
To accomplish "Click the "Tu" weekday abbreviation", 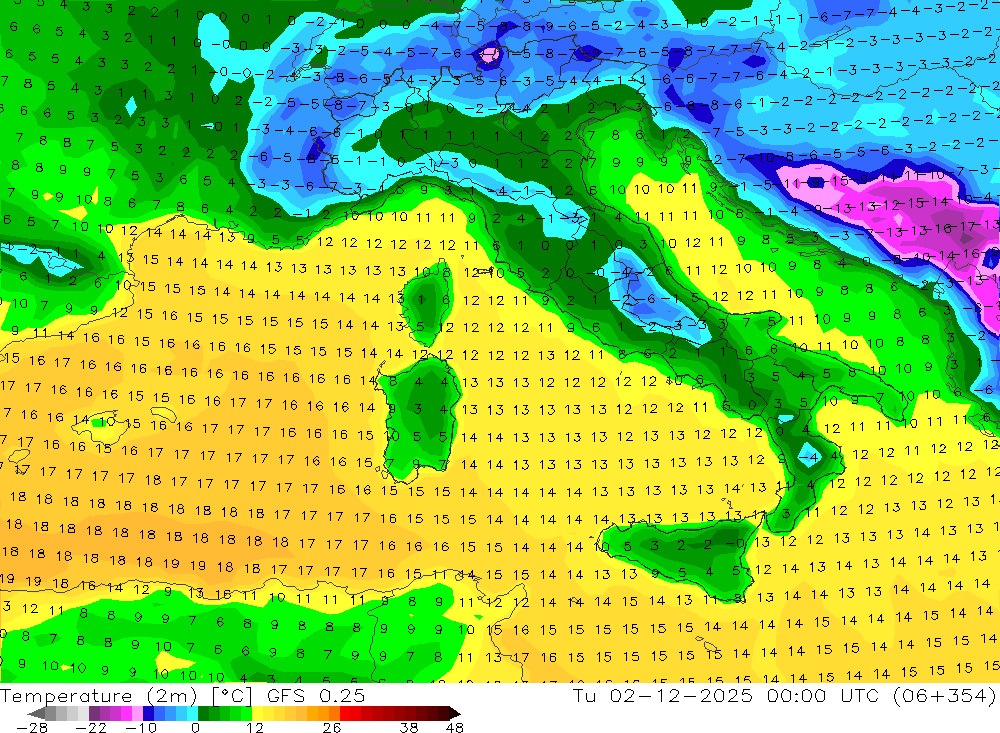I will [585, 695].
